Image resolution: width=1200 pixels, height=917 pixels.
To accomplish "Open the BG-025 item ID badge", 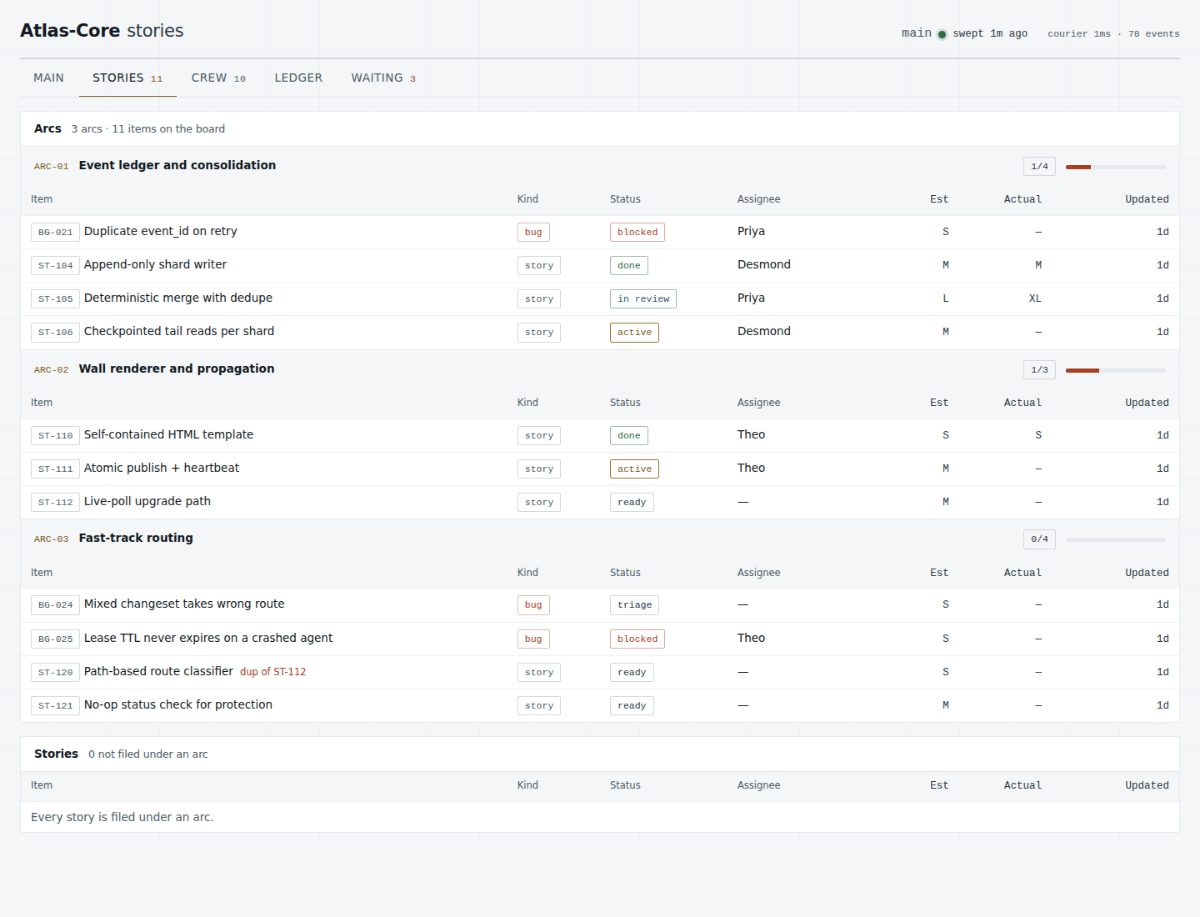I will 55,639.
